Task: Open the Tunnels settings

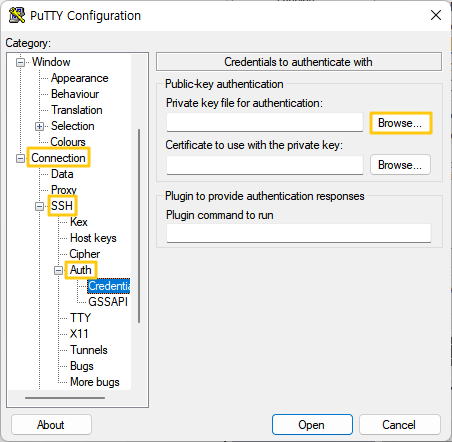Action: click(89, 350)
